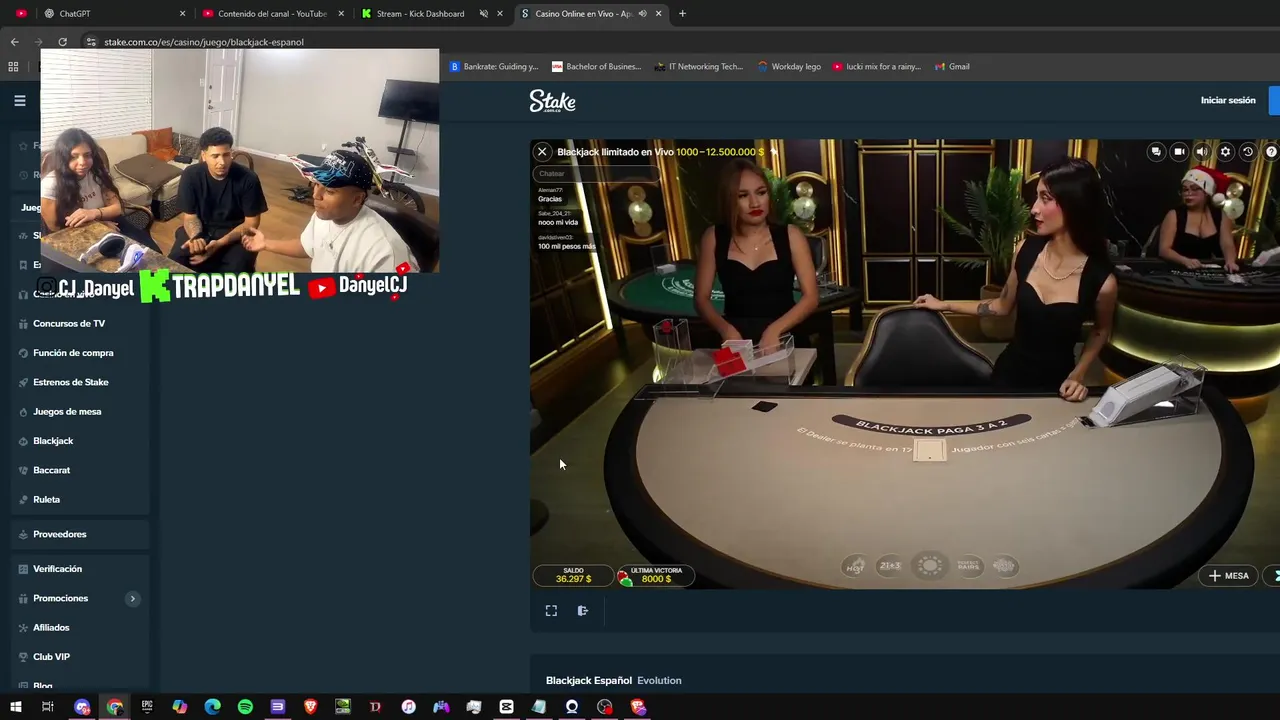Open the chat icon in game controls
The image size is (1280, 720).
point(1156,152)
